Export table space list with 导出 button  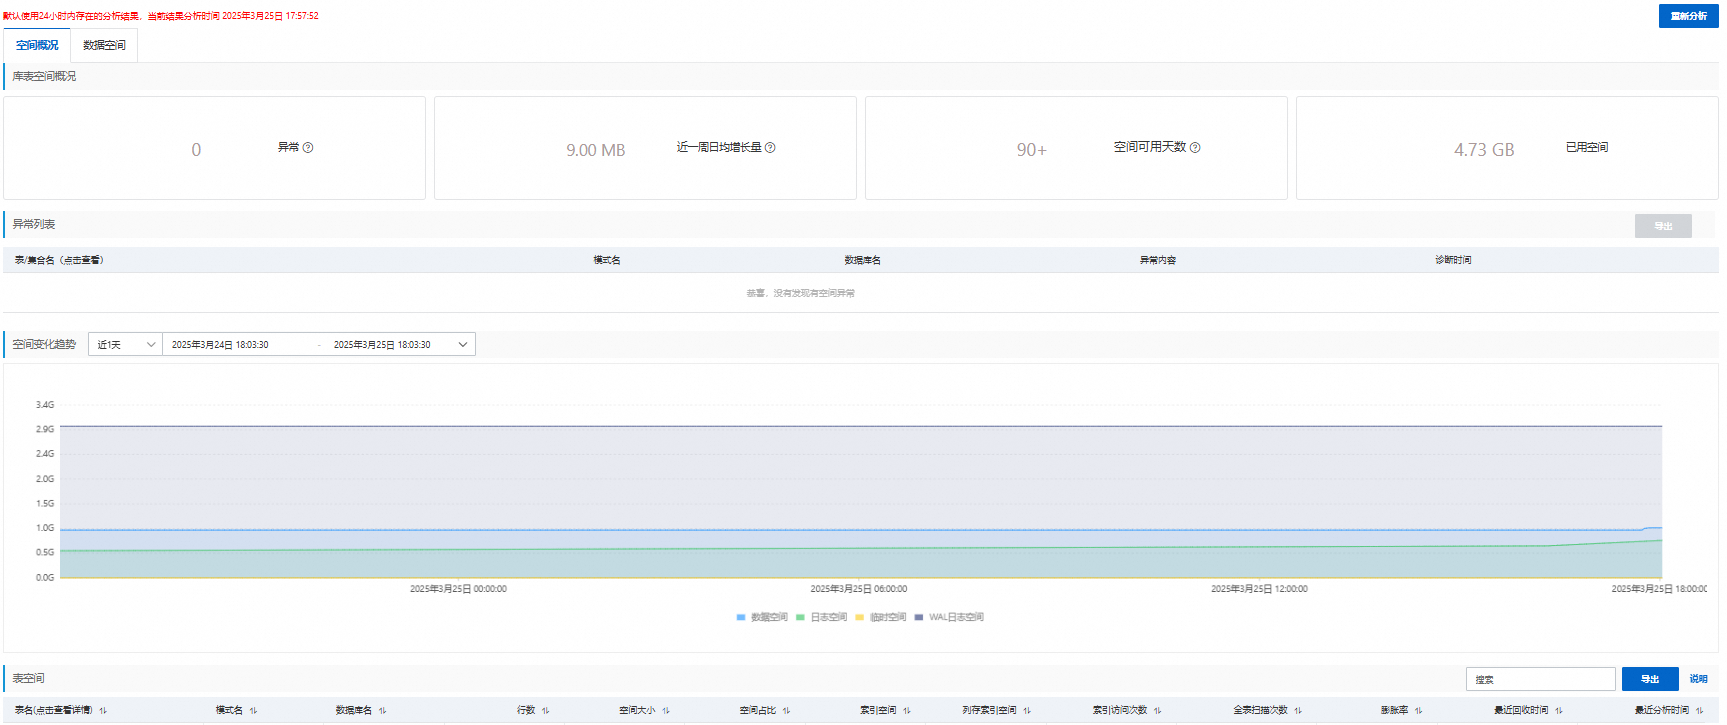pos(1650,679)
